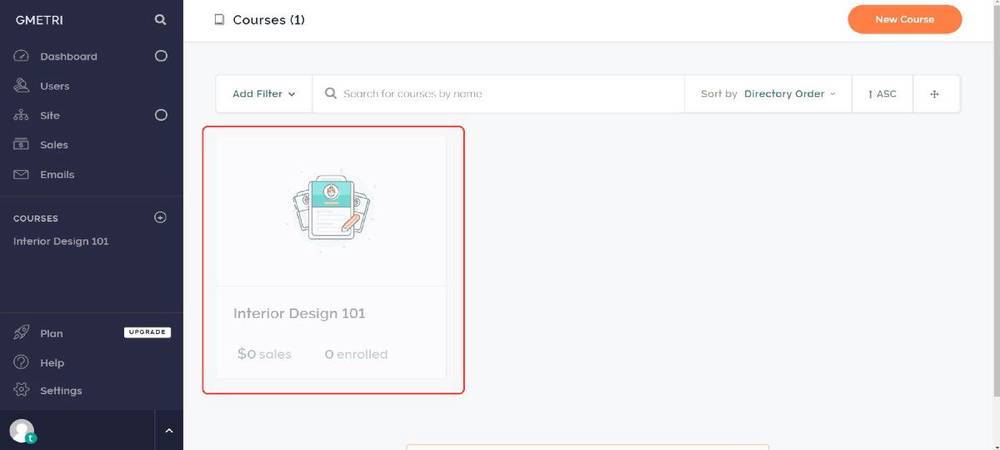This screenshot has height=450, width=1000.
Task: Go to the Users section
Action: tap(55, 86)
